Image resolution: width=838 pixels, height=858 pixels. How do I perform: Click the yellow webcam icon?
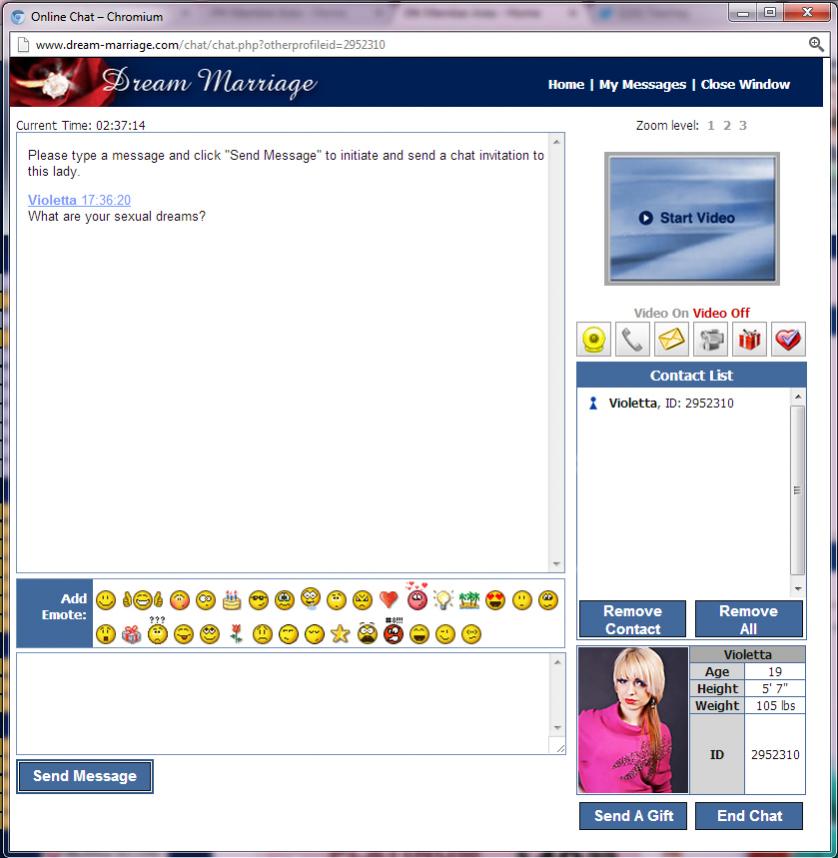594,340
